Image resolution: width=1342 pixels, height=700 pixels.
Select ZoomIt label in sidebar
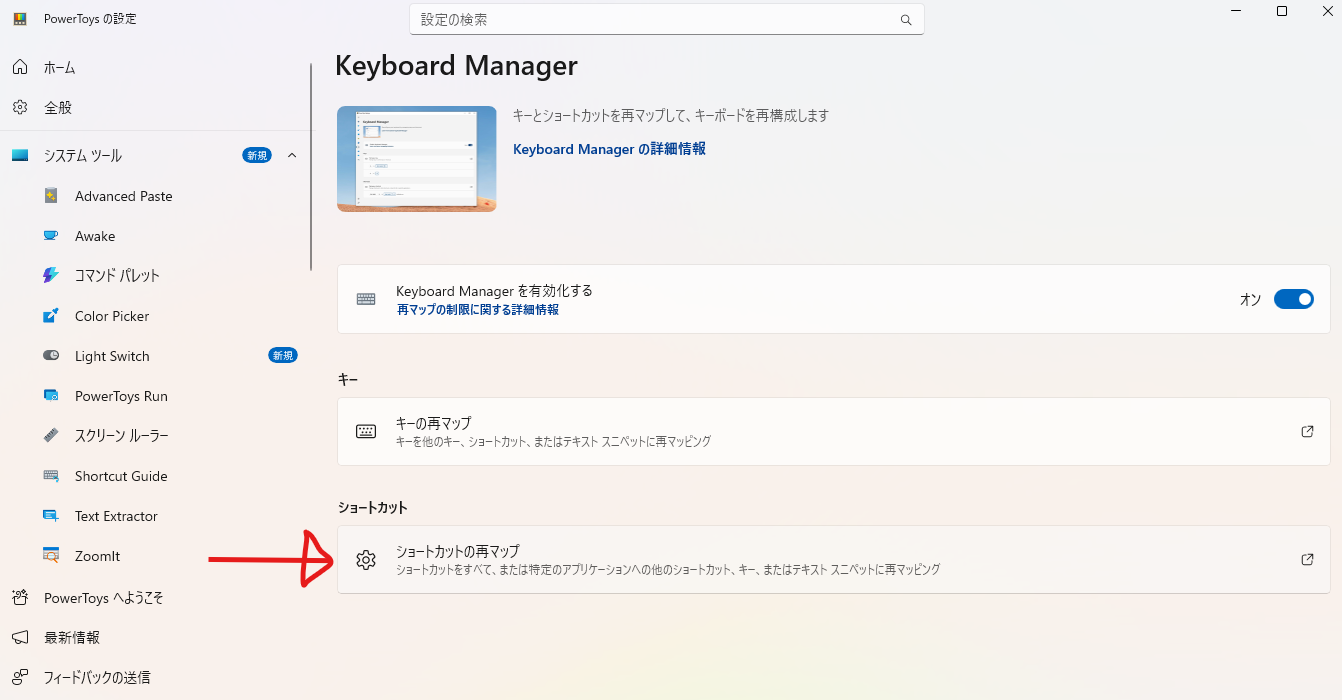coord(97,556)
